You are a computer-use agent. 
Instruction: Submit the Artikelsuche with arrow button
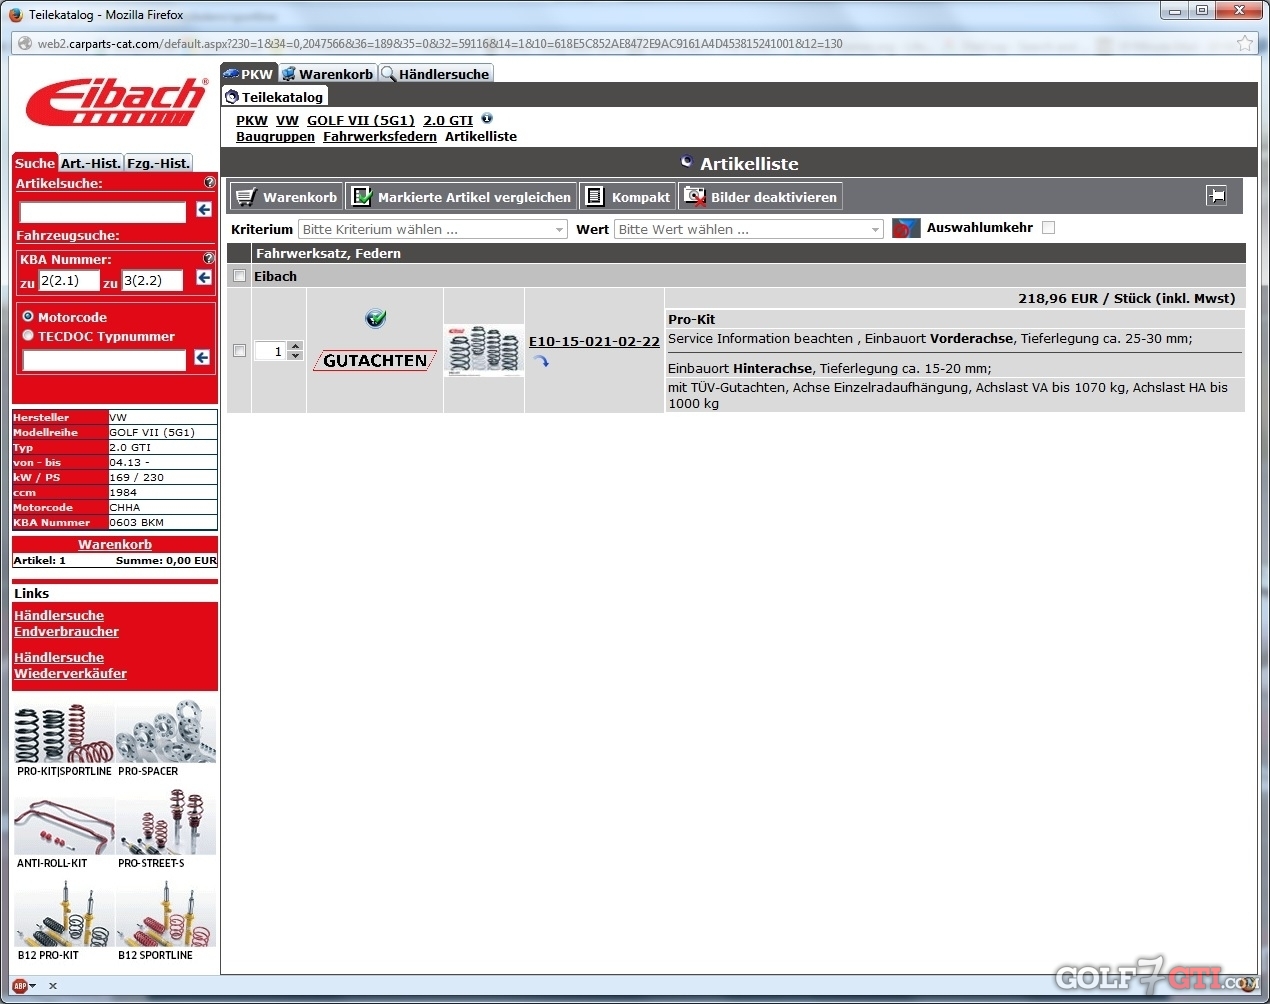[204, 210]
